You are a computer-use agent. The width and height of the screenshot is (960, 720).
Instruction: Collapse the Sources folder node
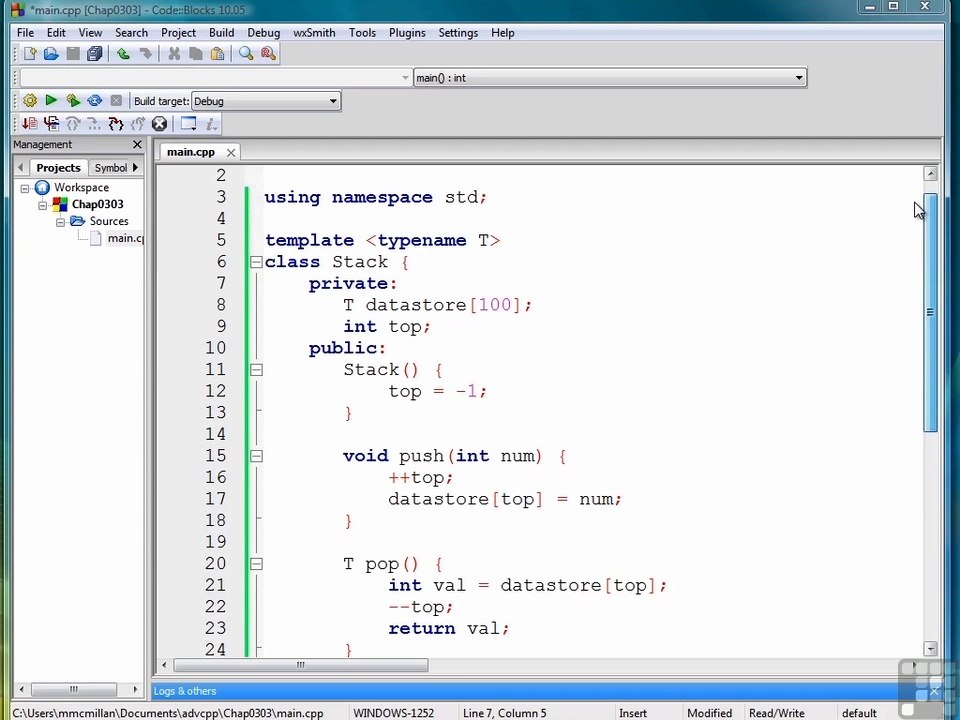tap(60, 222)
